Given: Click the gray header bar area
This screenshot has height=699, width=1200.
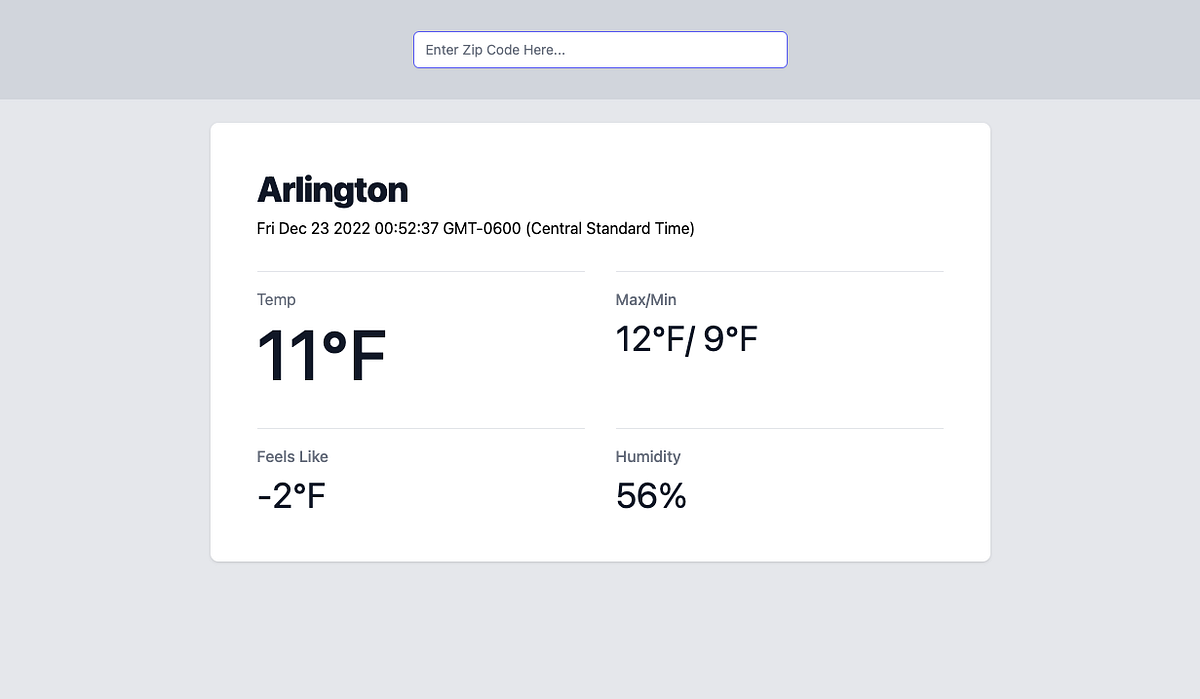Looking at the screenshot, I should pyautogui.click(x=150, y=50).
